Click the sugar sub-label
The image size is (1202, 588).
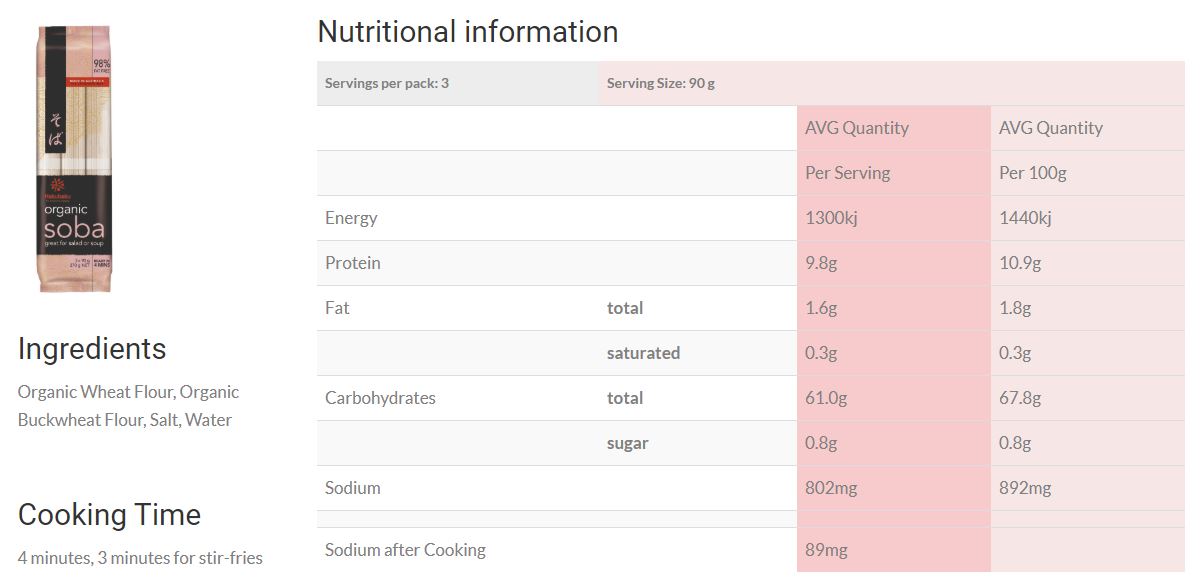coord(627,443)
